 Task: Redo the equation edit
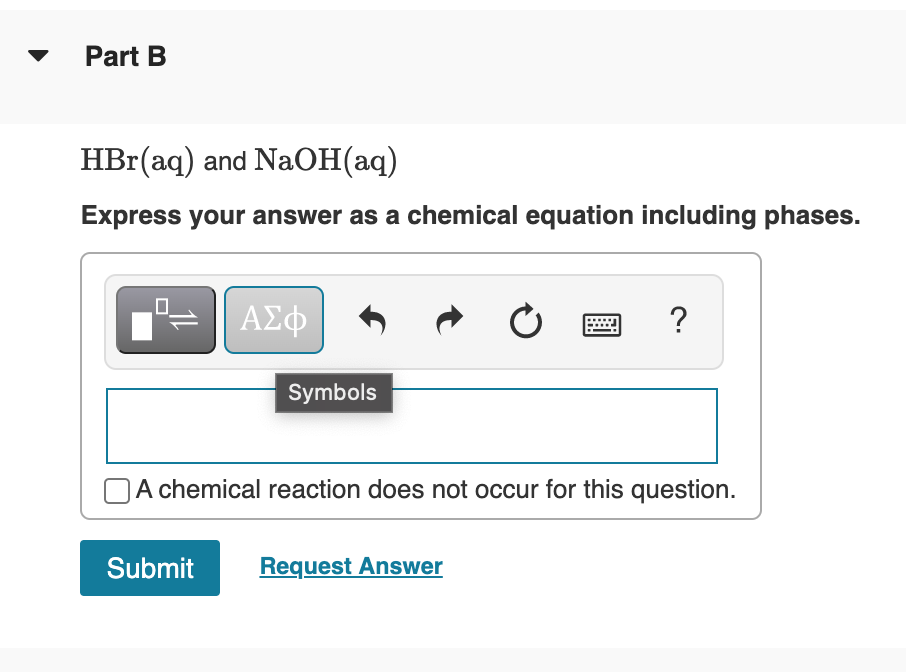[x=447, y=321]
